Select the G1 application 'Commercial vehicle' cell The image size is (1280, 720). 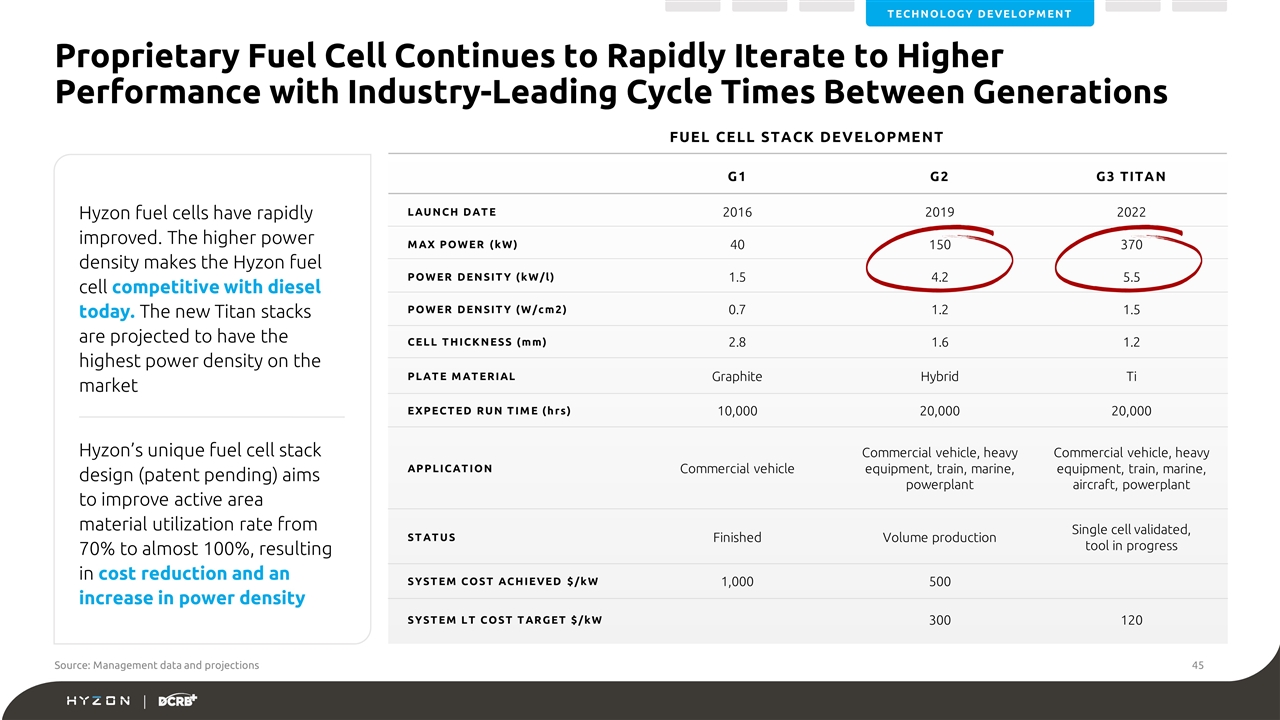point(737,469)
